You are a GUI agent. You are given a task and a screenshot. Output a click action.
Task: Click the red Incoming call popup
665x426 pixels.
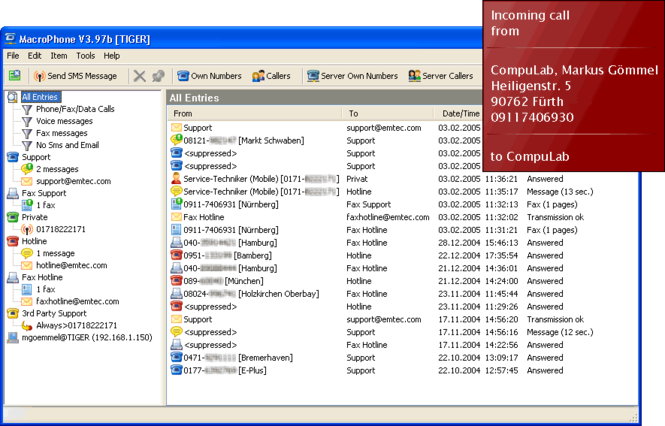click(x=573, y=86)
